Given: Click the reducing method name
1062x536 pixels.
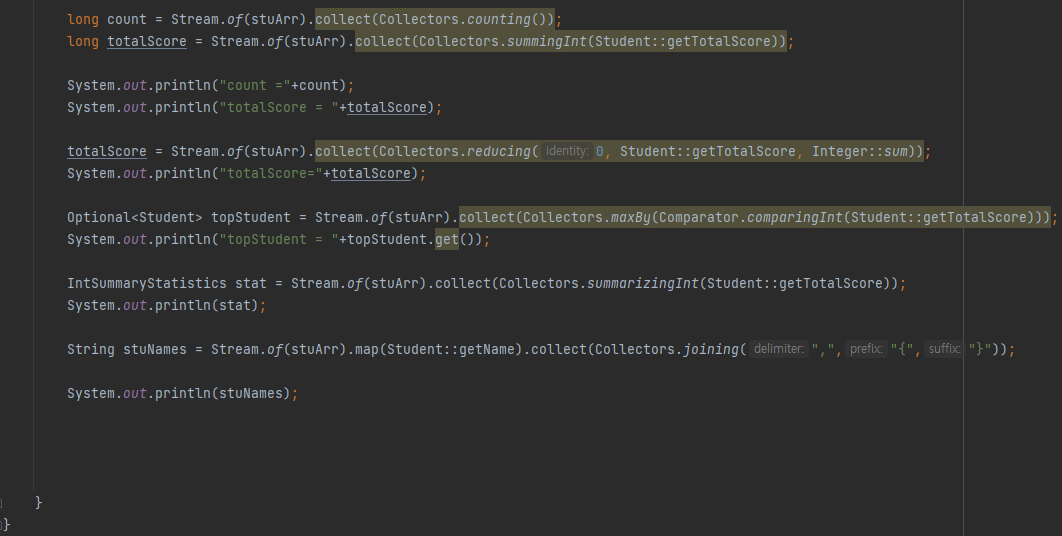Looking at the screenshot, I should click(x=498, y=151).
